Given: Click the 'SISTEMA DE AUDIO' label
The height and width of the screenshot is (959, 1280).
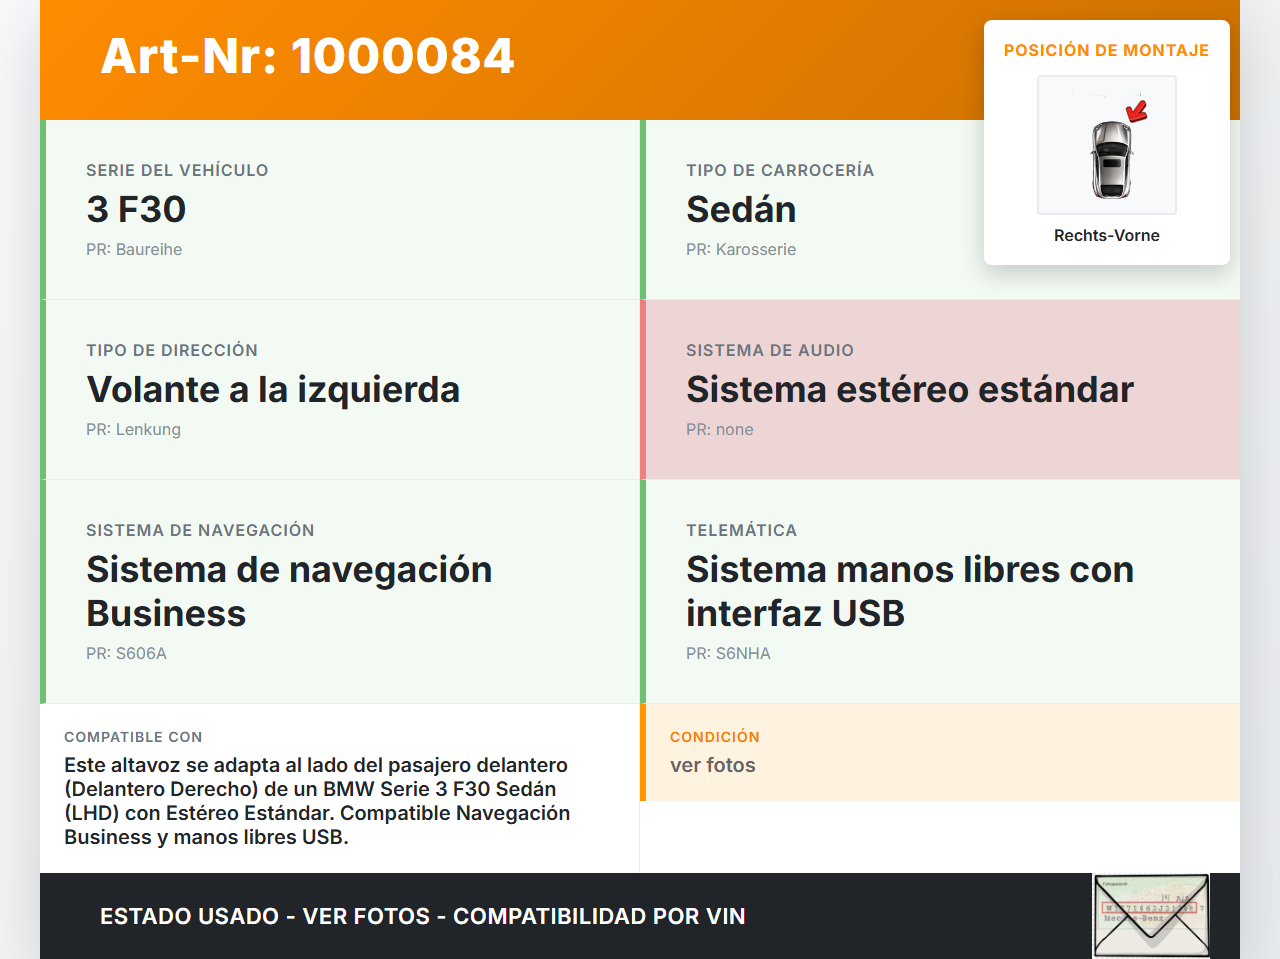Looking at the screenshot, I should pos(770,350).
